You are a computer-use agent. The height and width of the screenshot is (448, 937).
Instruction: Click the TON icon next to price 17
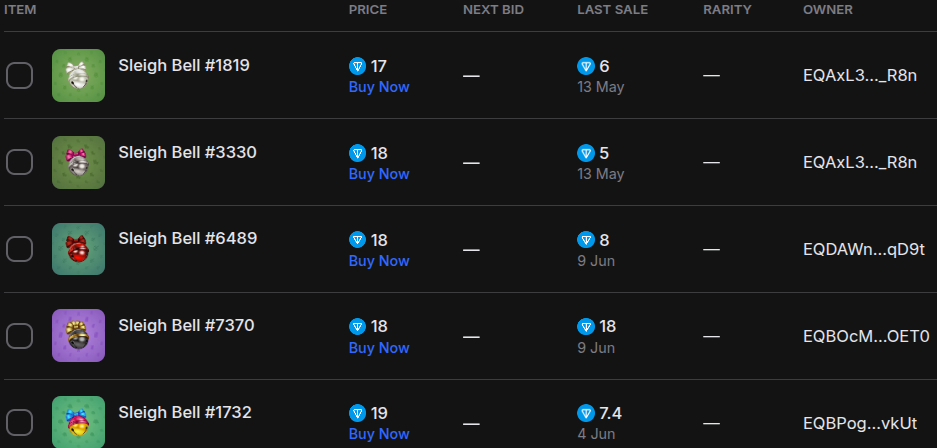[357, 66]
